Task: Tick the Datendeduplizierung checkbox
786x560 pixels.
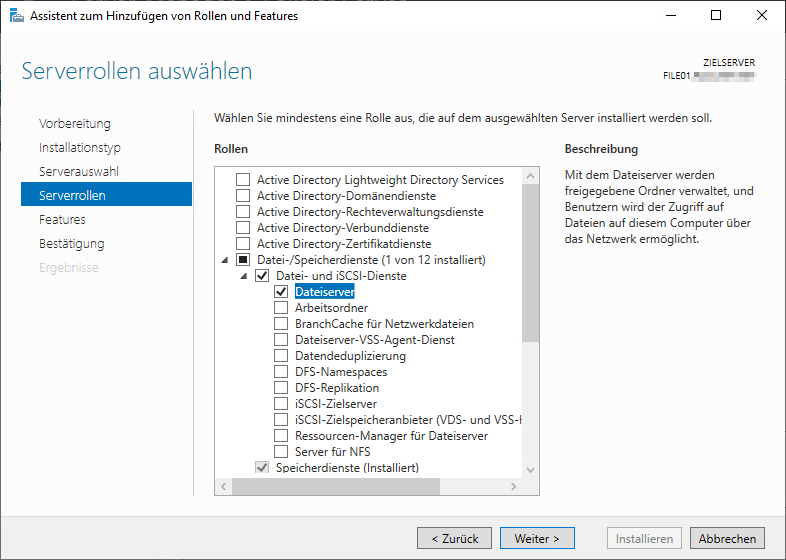Action: [x=281, y=356]
